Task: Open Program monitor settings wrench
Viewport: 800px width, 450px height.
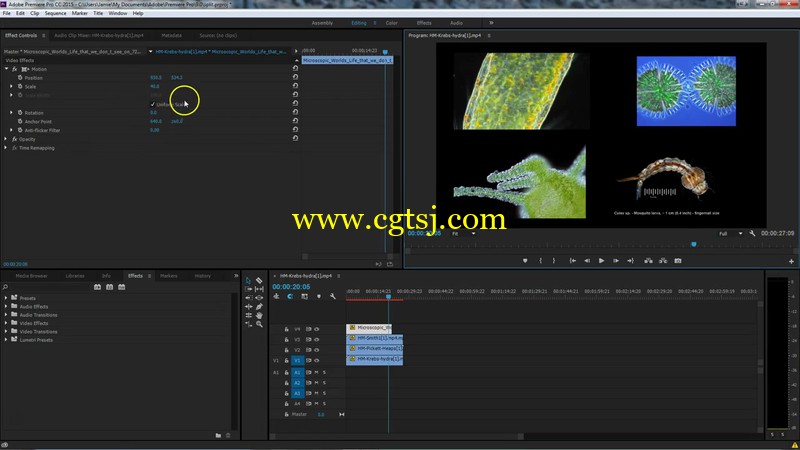Action: click(x=752, y=233)
